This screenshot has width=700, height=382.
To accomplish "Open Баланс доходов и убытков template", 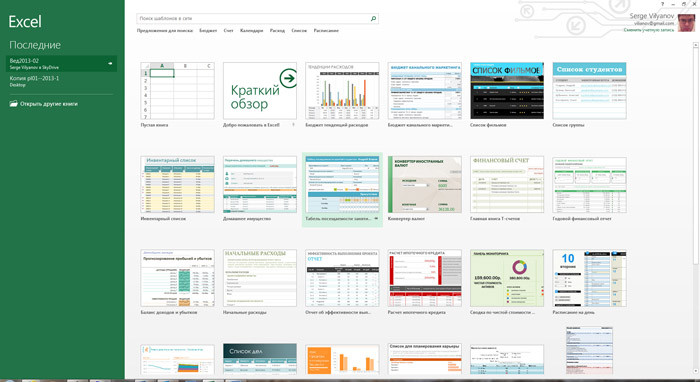I will pos(177,278).
